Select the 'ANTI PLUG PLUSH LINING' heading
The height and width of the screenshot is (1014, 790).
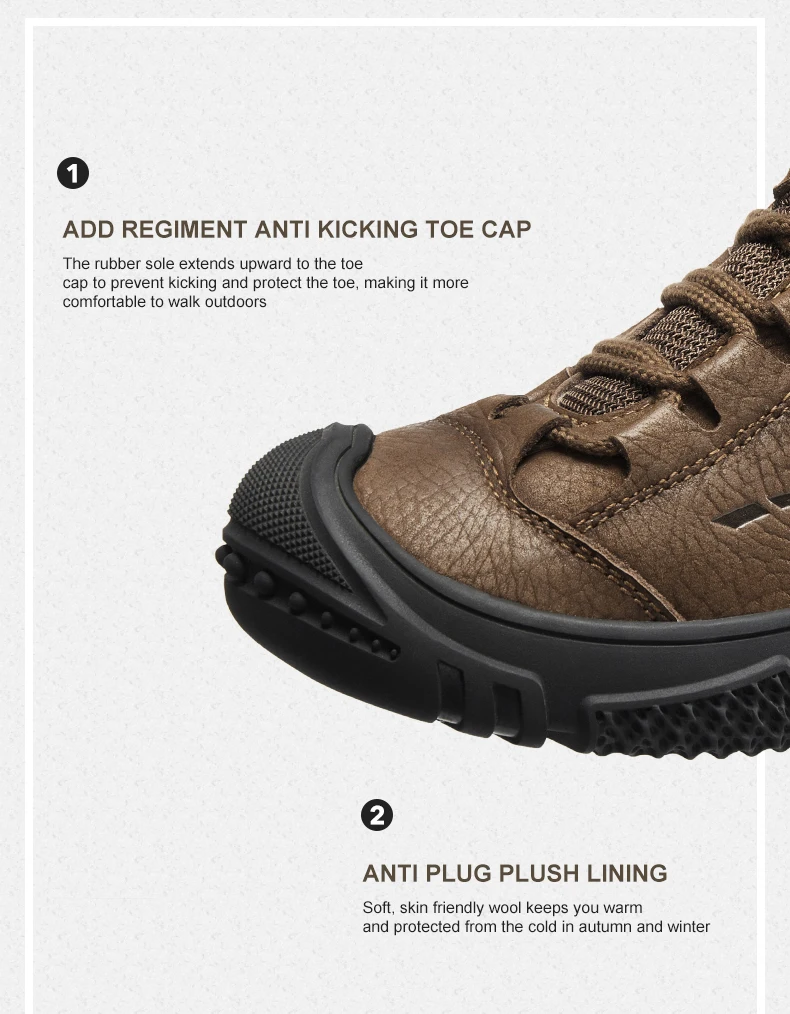pos(515,873)
